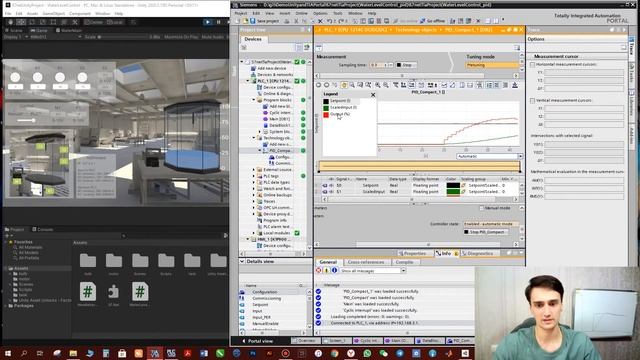Click Stop PID_Compact button
The image size is (640, 360).
click(x=486, y=232)
